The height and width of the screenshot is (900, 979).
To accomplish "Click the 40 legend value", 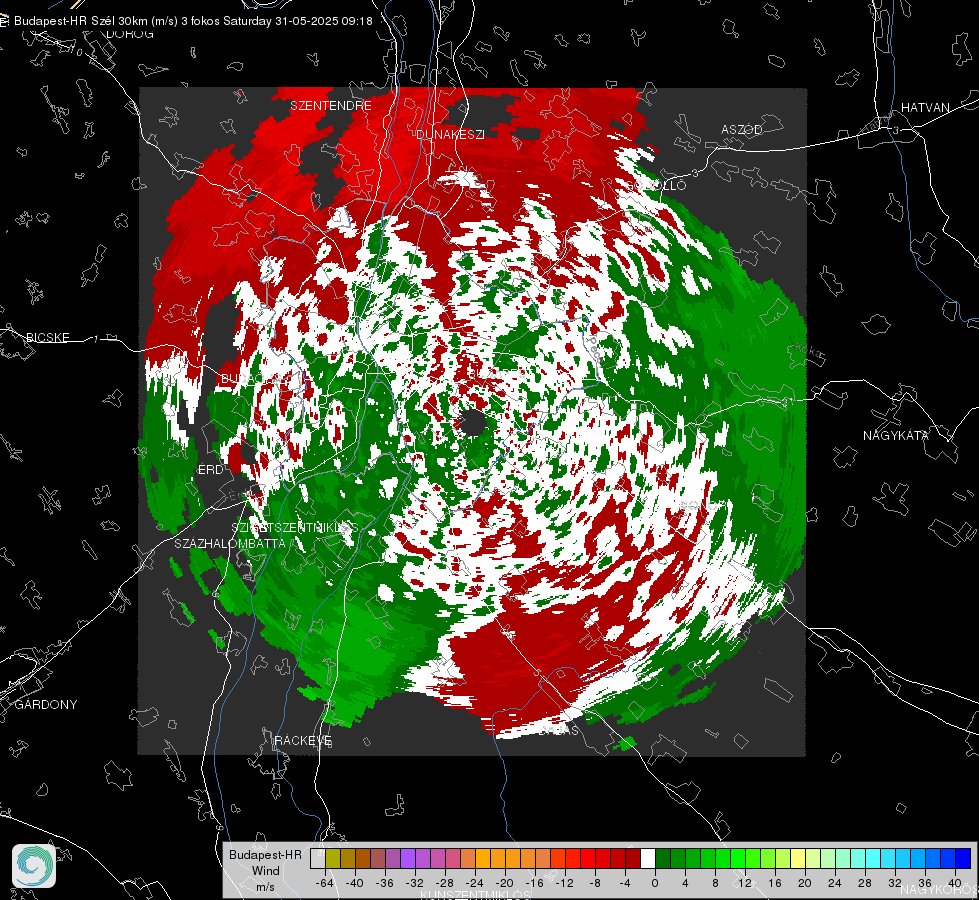I will click(x=955, y=883).
